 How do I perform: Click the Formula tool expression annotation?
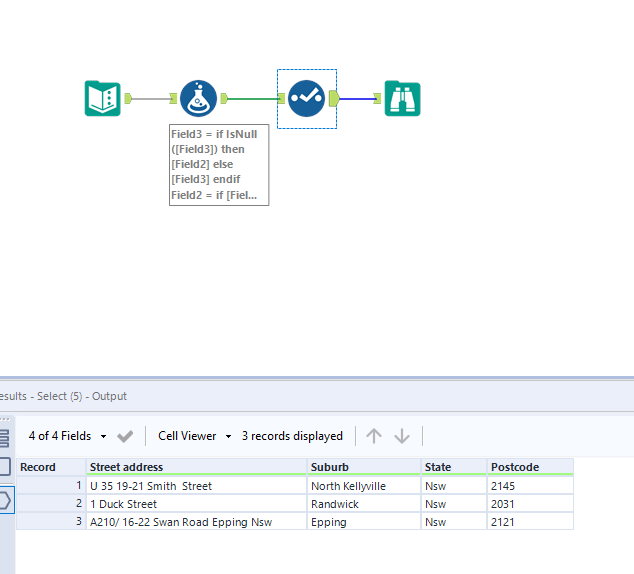click(219, 165)
